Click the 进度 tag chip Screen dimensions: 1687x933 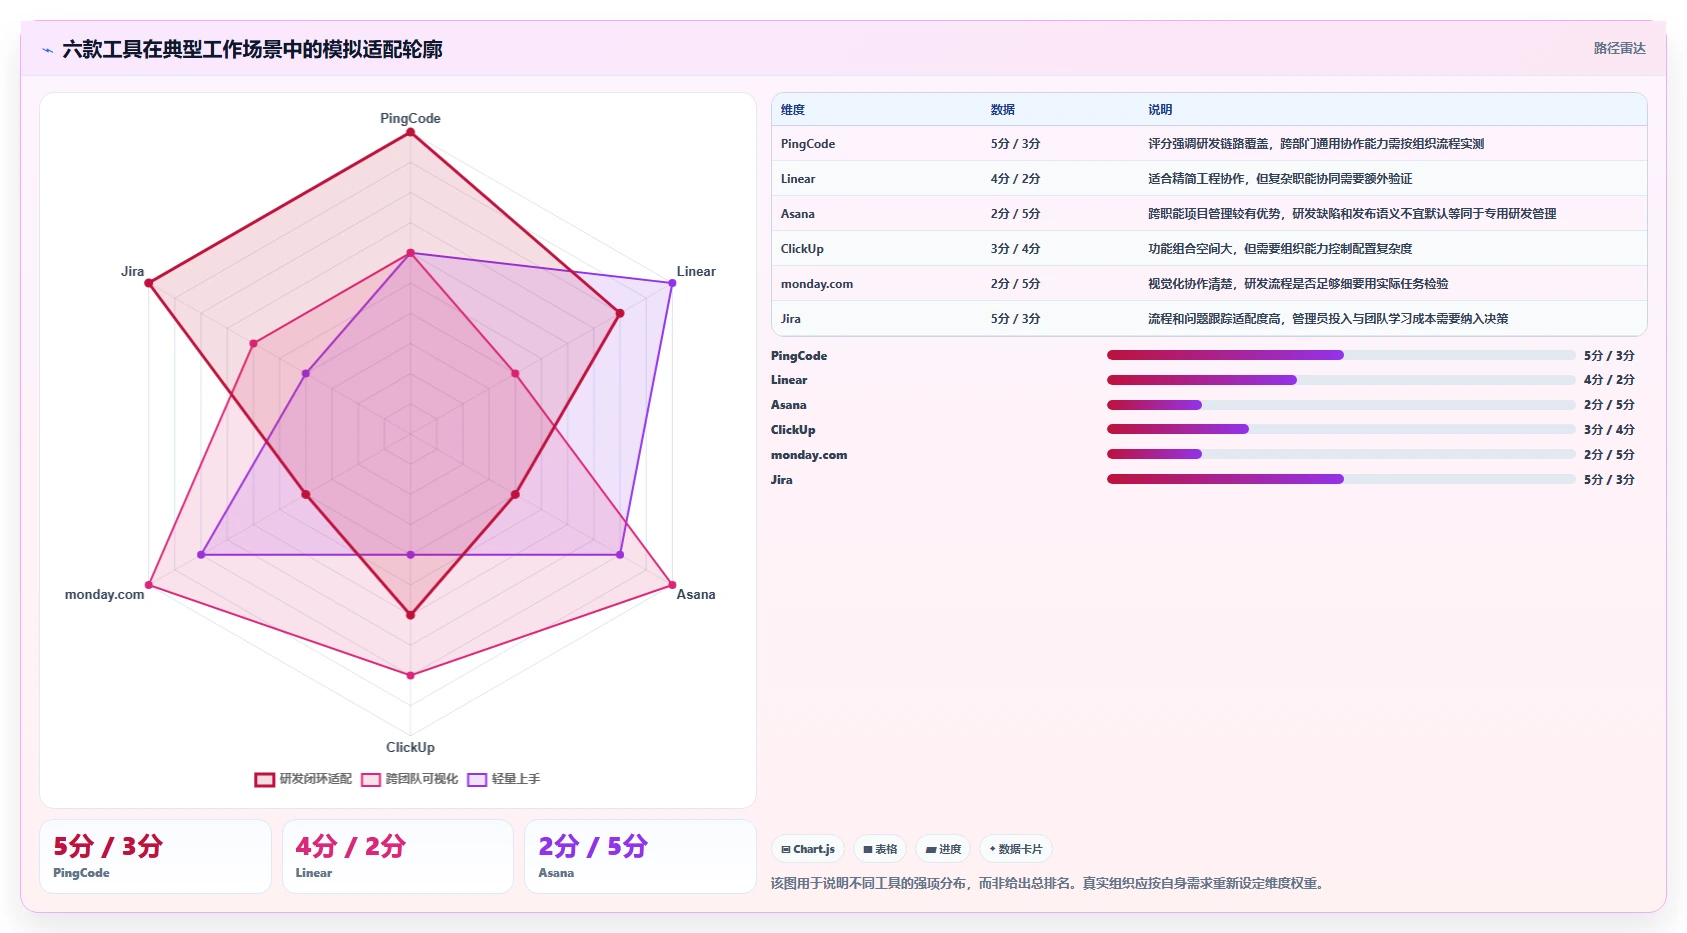point(943,849)
